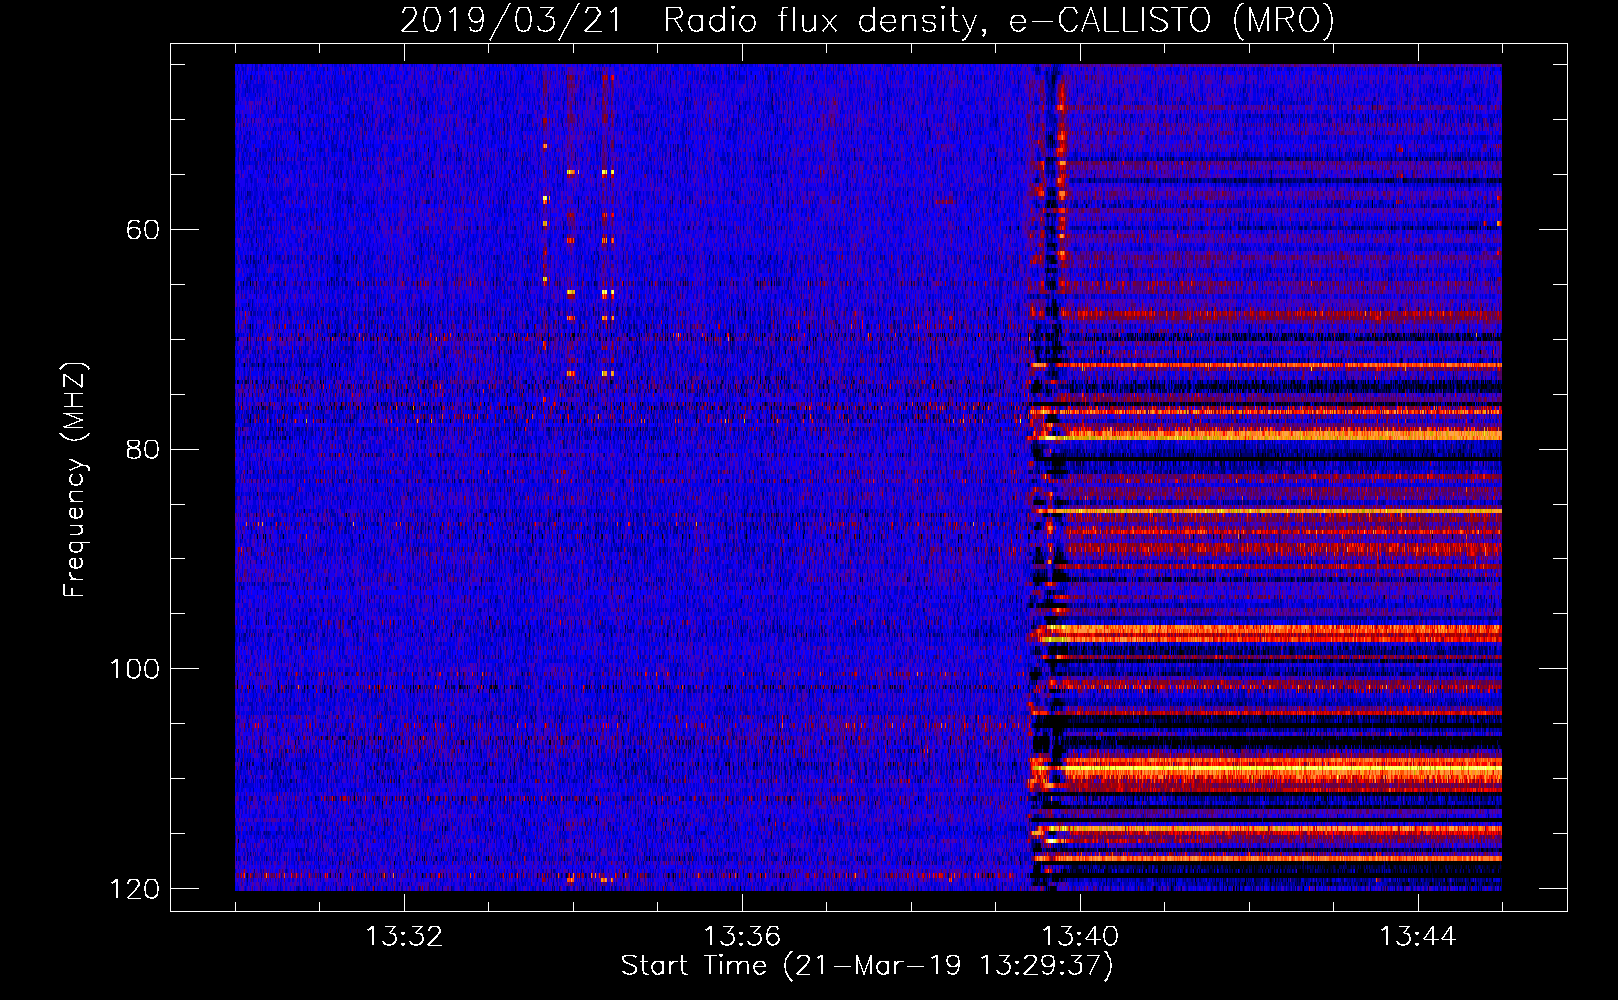
Task: Click the 13:40 time tick label
Action: coord(1080,937)
